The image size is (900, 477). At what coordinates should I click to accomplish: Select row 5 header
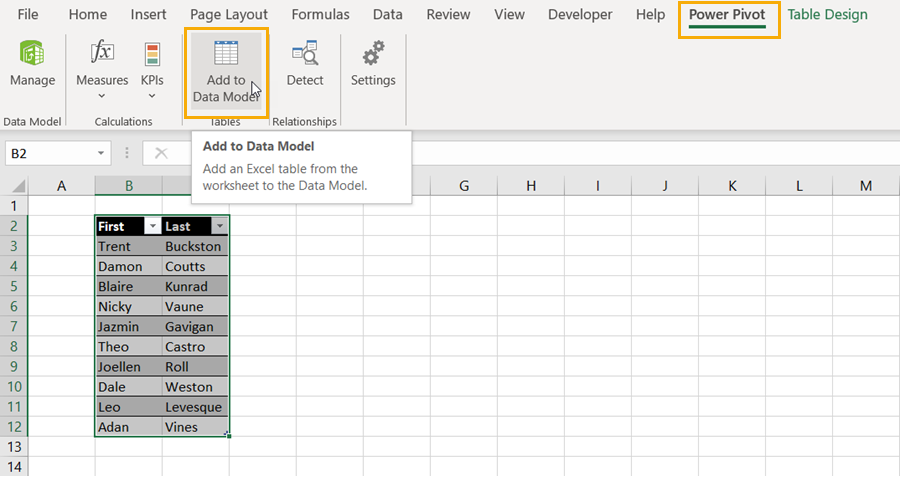(x=14, y=286)
